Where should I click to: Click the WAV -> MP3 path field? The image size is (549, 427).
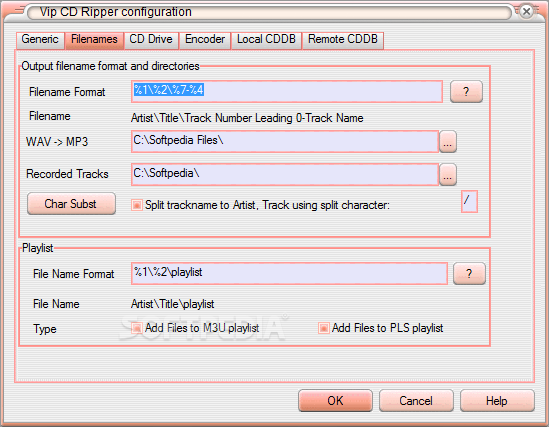click(285, 141)
